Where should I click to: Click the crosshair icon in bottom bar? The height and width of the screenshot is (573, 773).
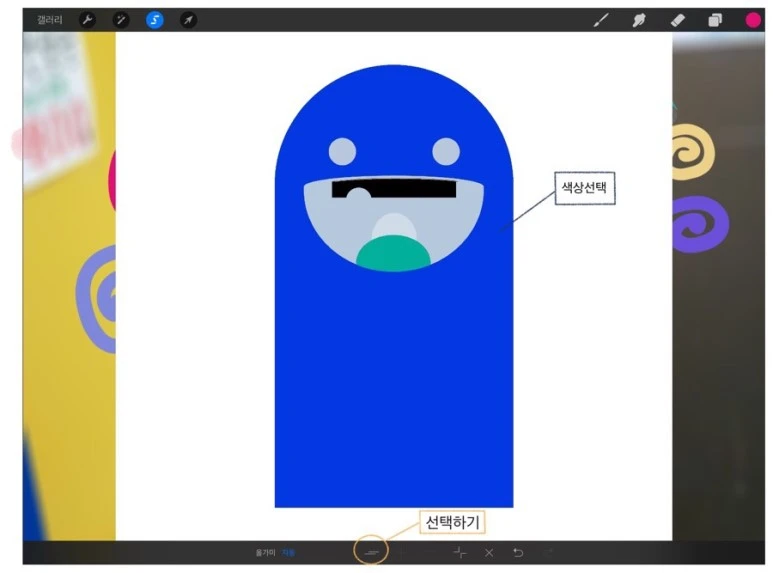tap(459, 552)
